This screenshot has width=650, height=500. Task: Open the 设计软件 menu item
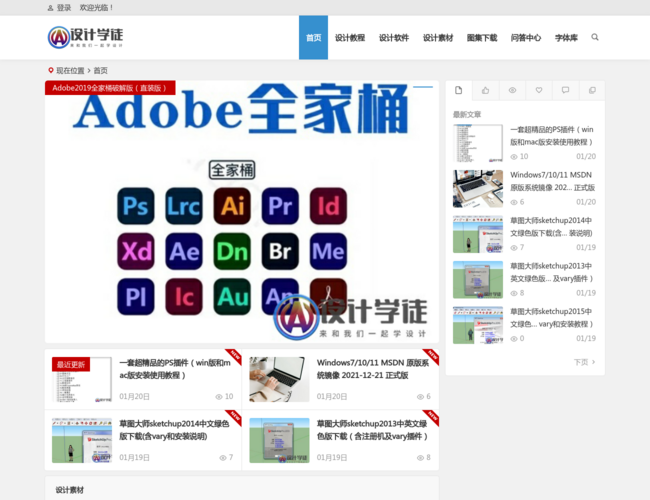tap(394, 38)
